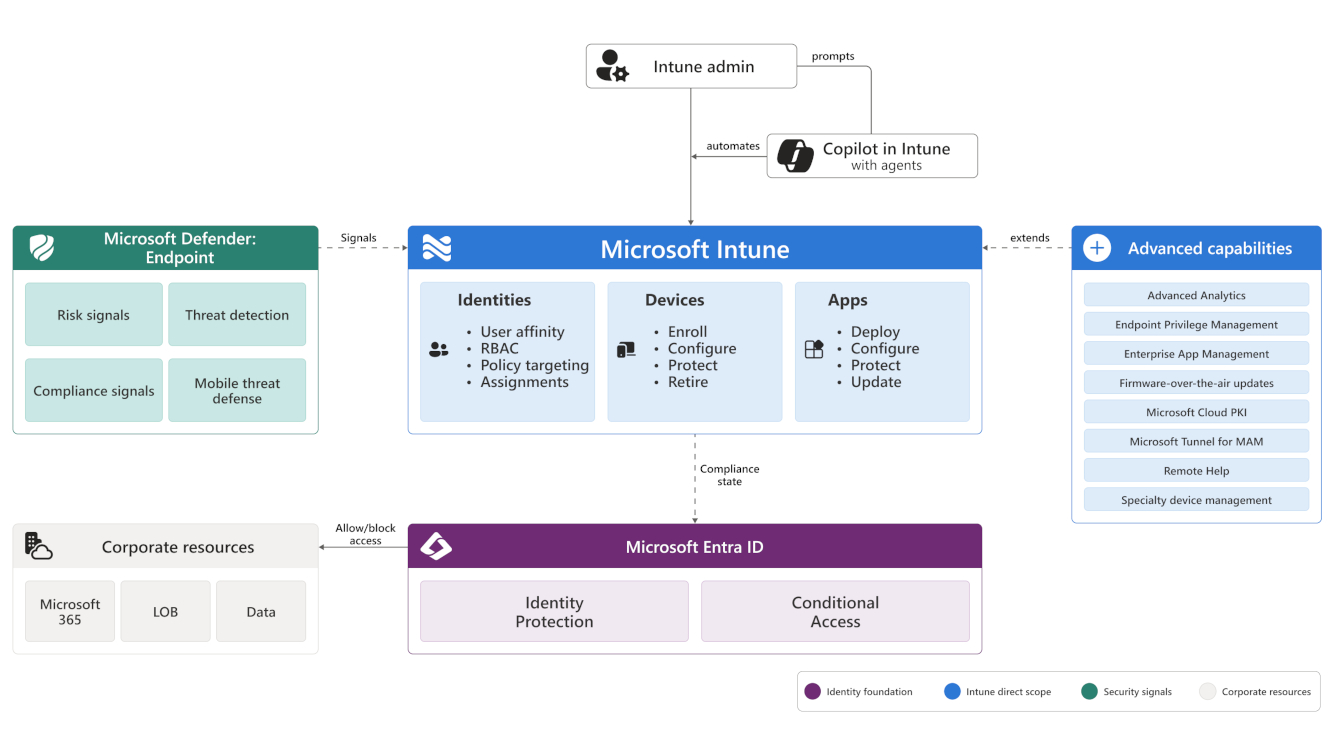Click the 'Signals' connector label
The height and width of the screenshot is (750, 1333).
tap(358, 238)
